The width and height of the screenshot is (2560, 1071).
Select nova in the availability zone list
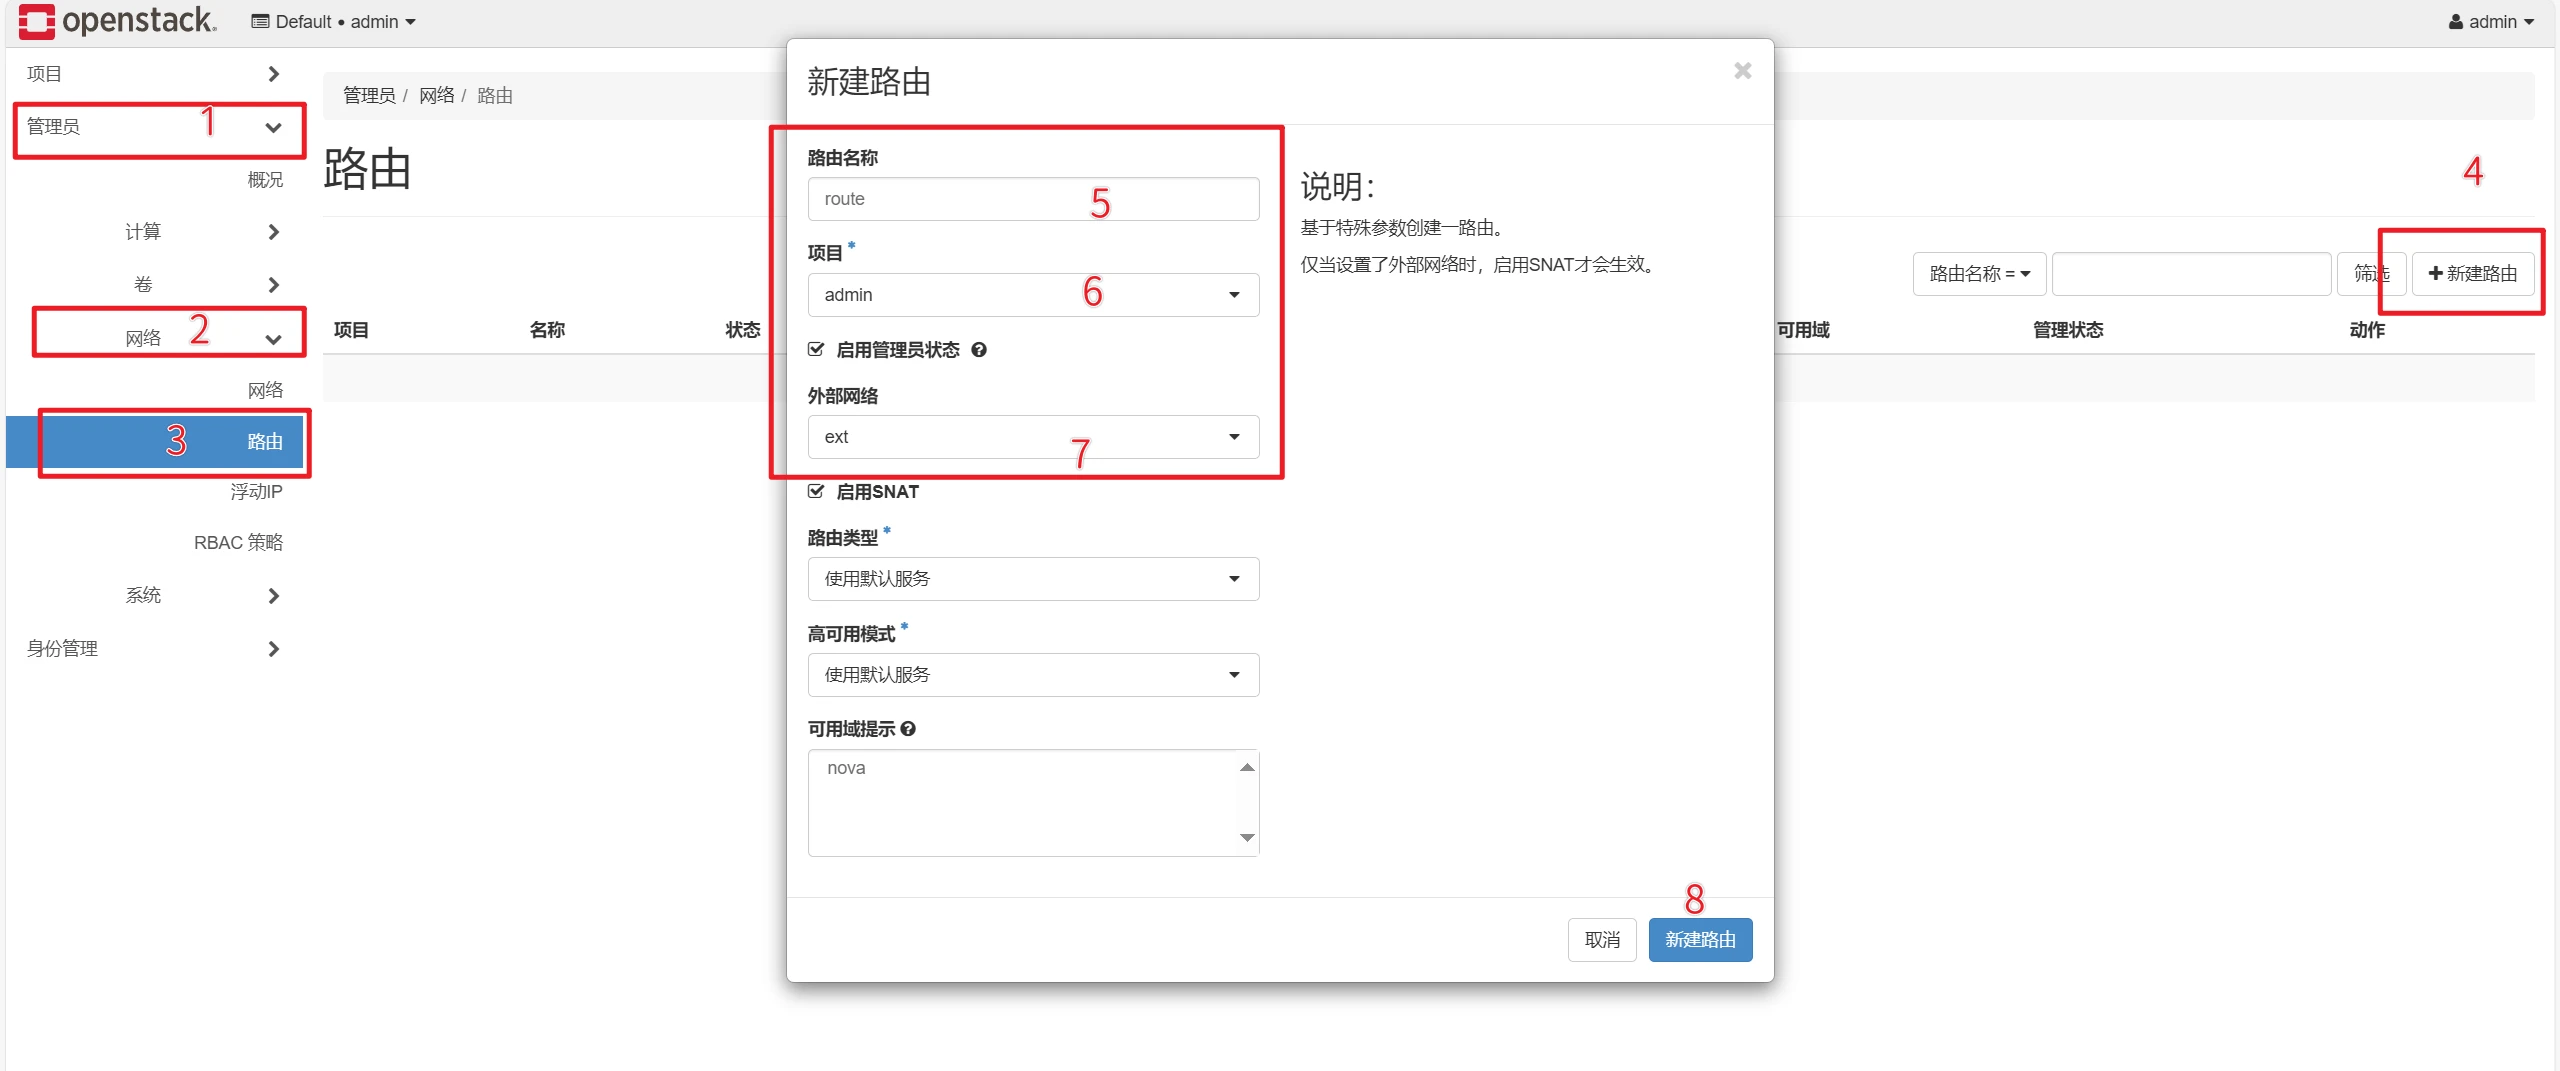click(x=846, y=768)
